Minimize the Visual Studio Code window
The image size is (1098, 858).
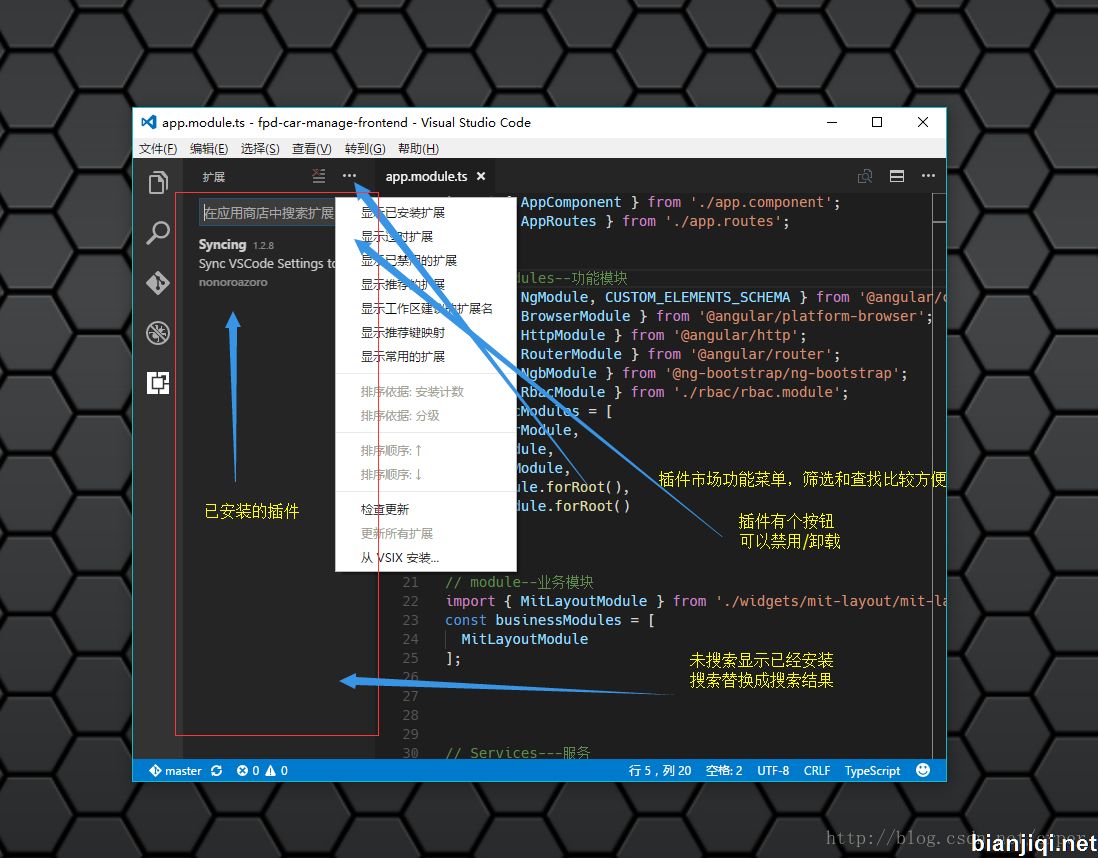point(832,122)
